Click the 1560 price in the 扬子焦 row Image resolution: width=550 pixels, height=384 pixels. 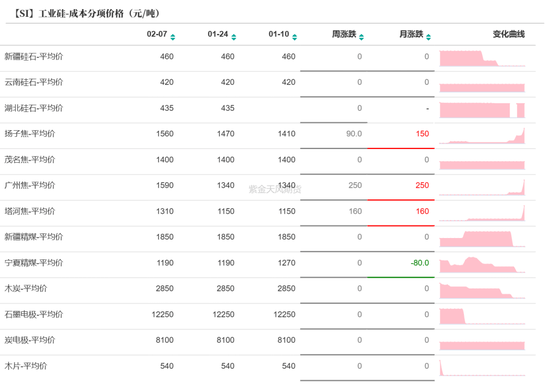165,134
